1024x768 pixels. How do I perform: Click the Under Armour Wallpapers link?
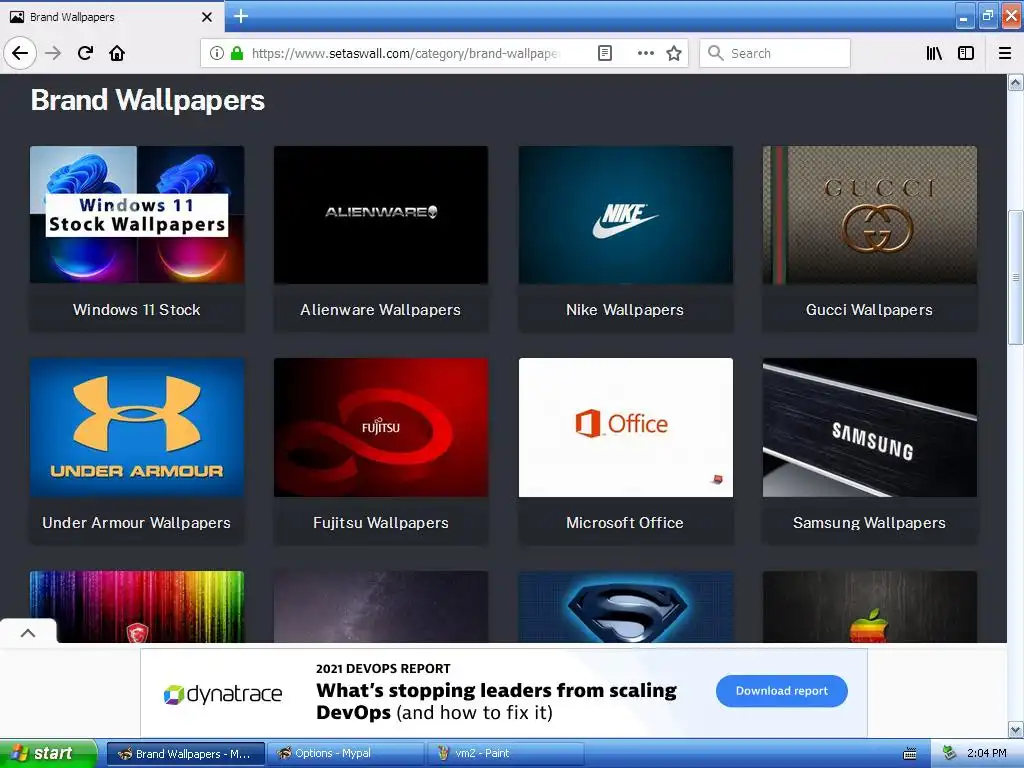136,522
